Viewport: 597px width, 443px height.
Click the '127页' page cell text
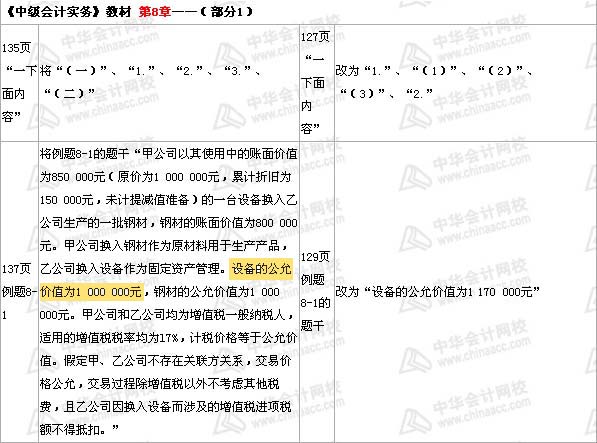tap(315, 37)
